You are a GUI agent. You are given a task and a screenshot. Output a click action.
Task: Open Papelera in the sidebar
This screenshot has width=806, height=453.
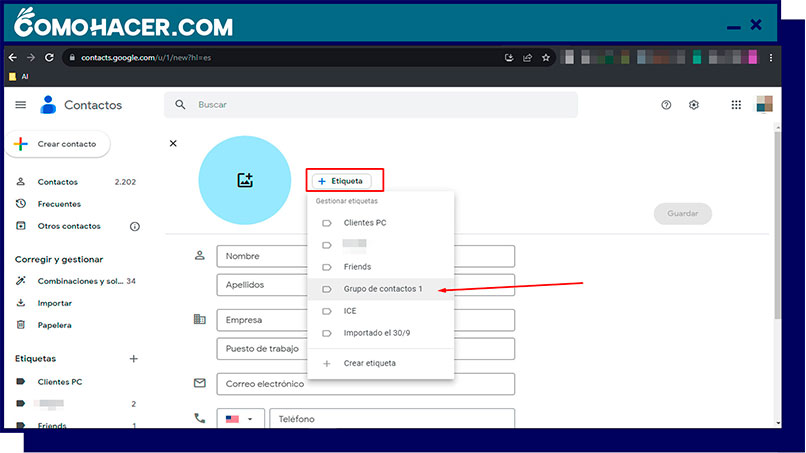(54, 325)
